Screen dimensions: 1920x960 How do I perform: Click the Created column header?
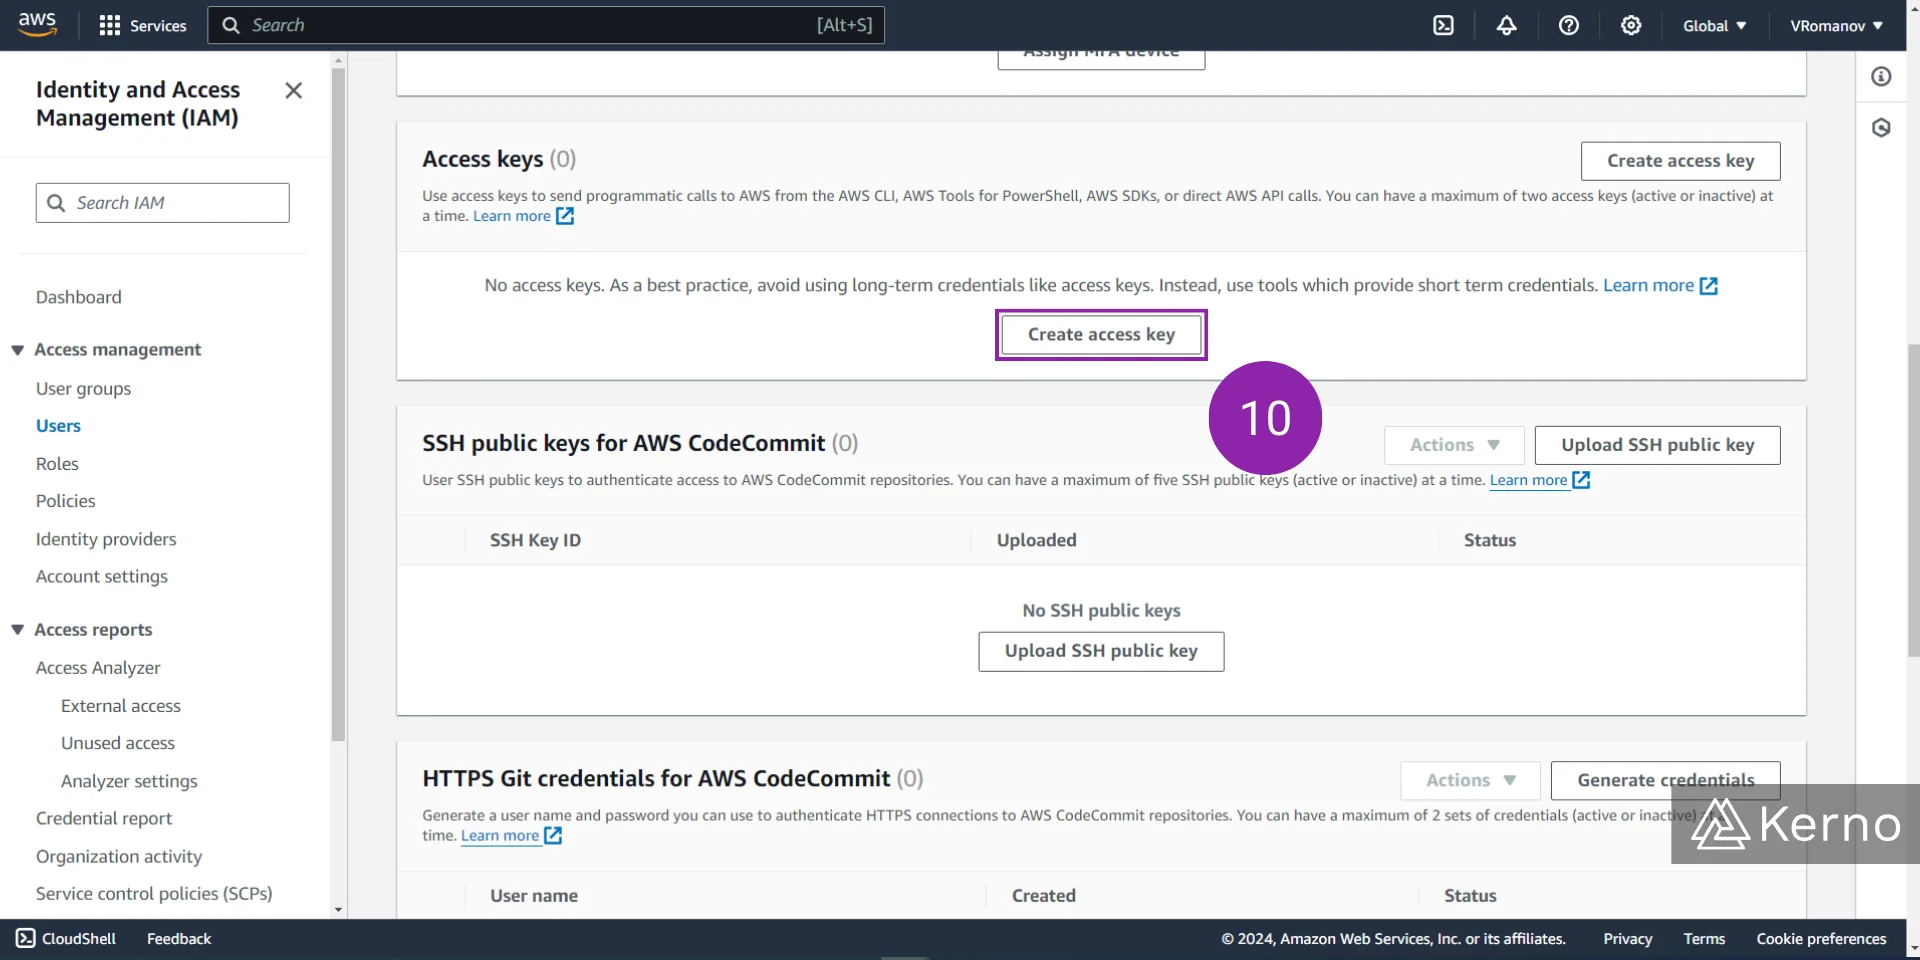click(1043, 896)
